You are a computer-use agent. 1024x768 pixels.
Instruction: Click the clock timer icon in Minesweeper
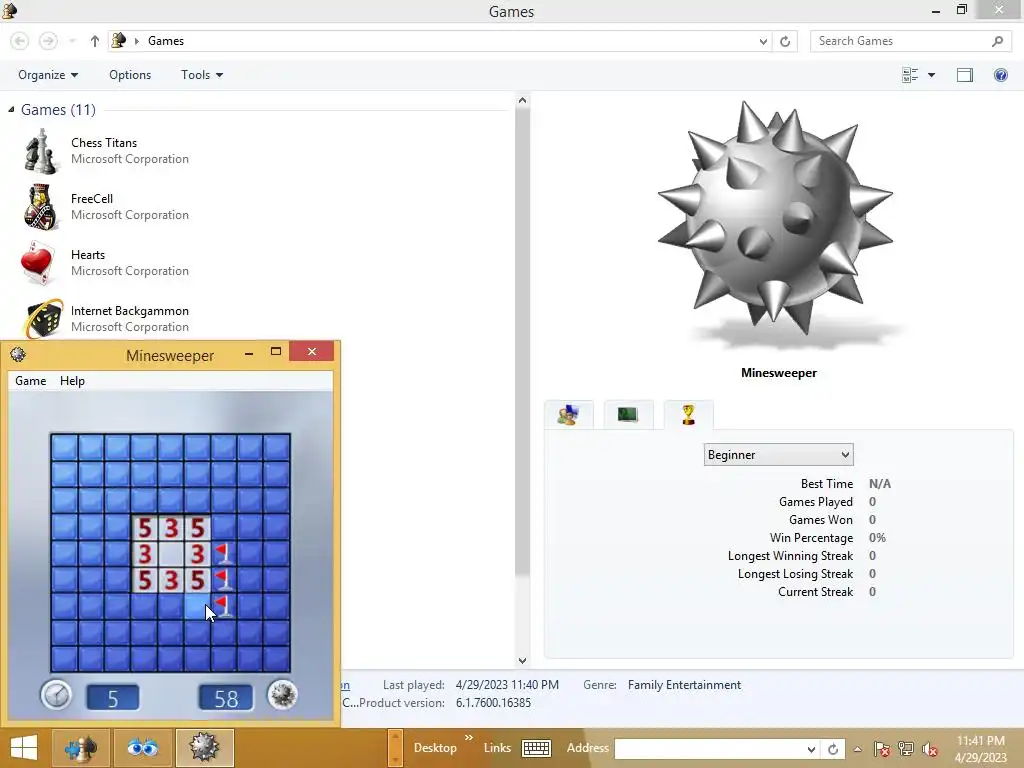point(56,695)
